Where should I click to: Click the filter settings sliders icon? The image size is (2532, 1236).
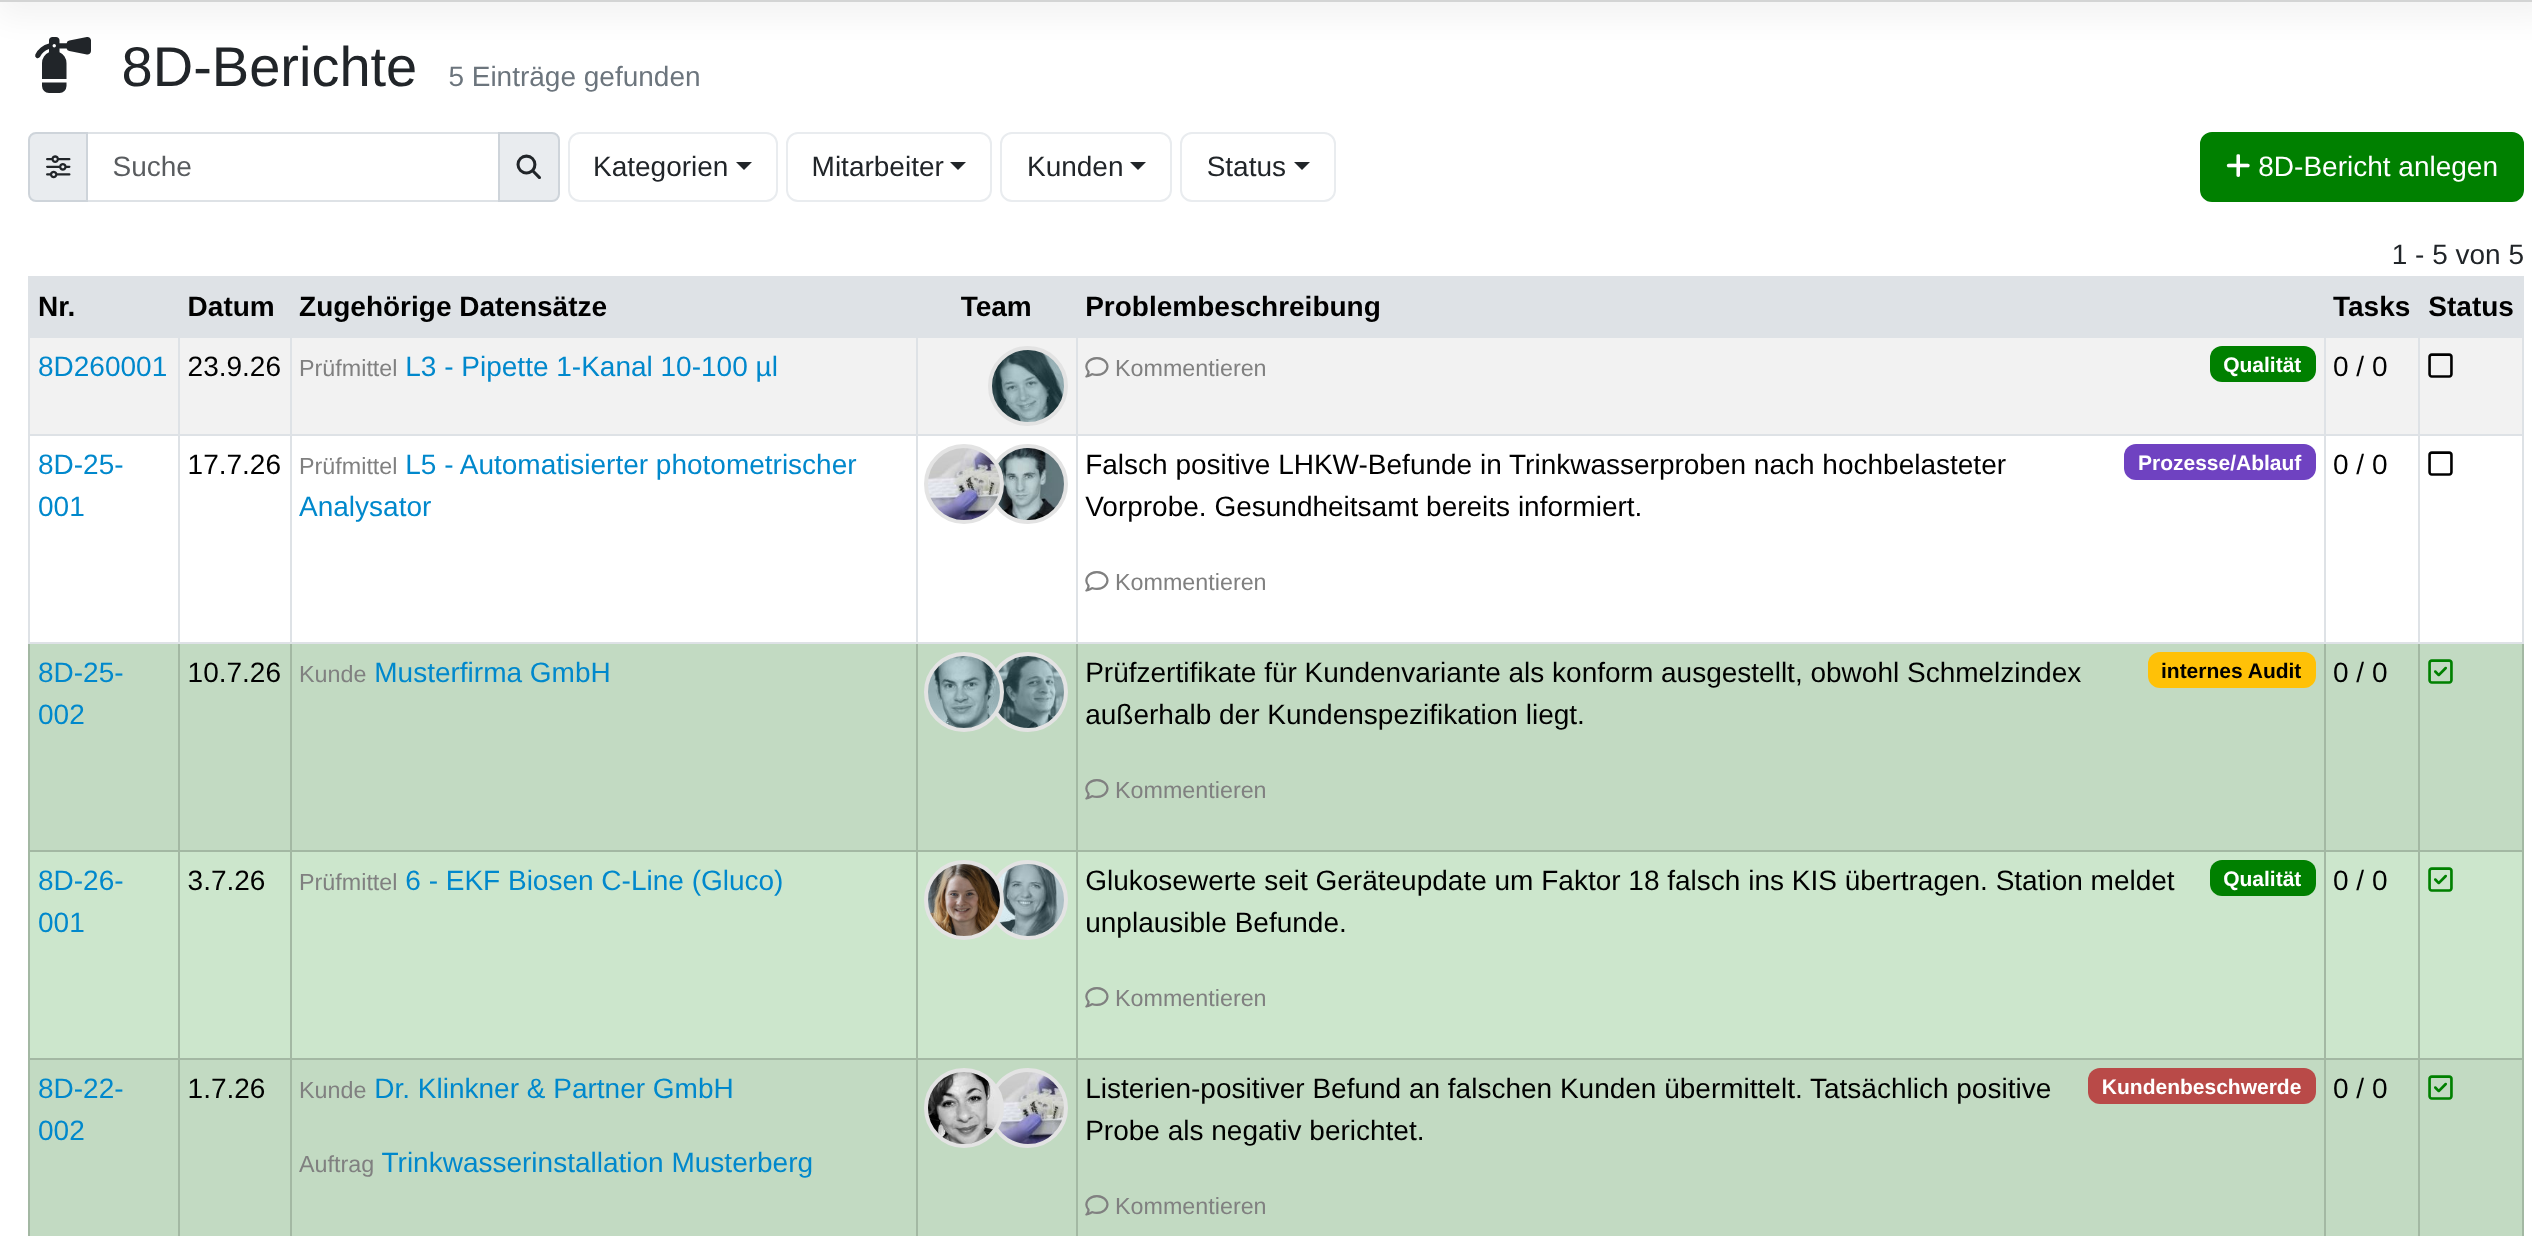58,167
